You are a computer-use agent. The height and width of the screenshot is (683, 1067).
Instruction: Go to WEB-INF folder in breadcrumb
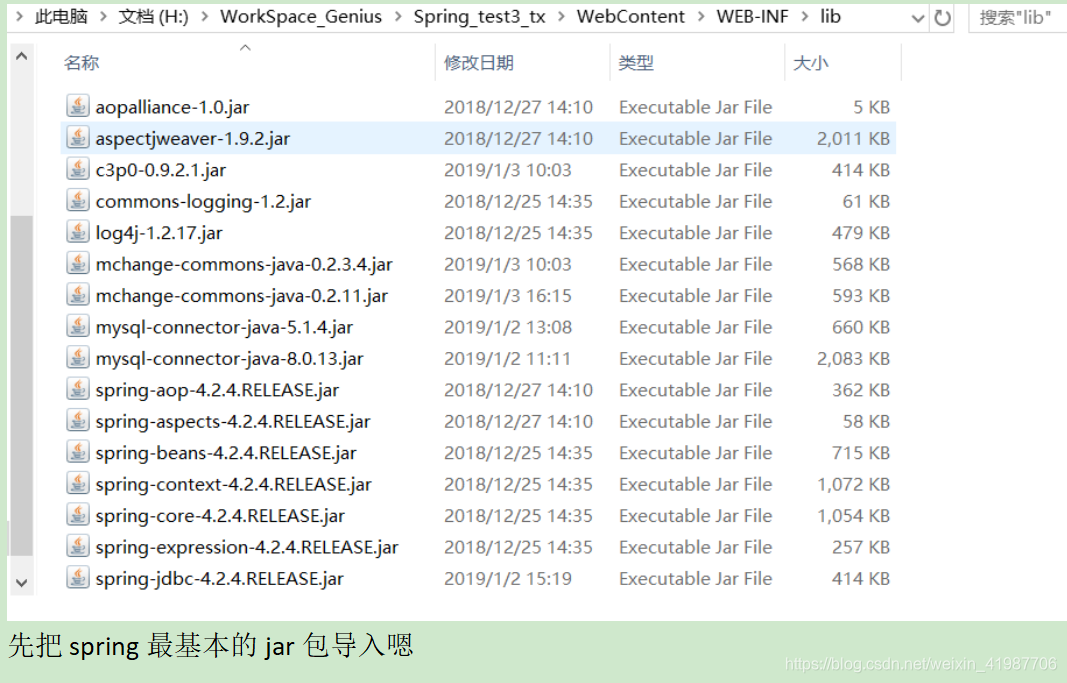[x=753, y=16]
